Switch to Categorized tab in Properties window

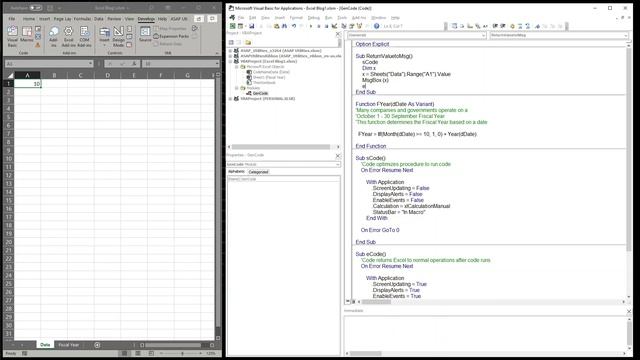click(x=258, y=172)
